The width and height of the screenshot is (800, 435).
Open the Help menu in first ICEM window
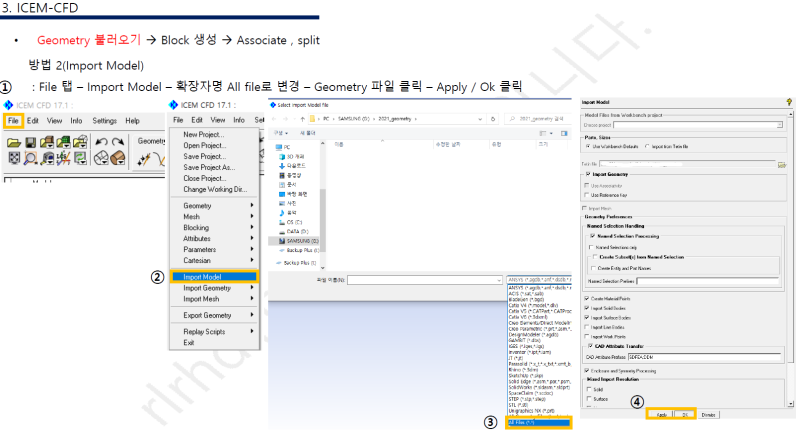click(133, 121)
